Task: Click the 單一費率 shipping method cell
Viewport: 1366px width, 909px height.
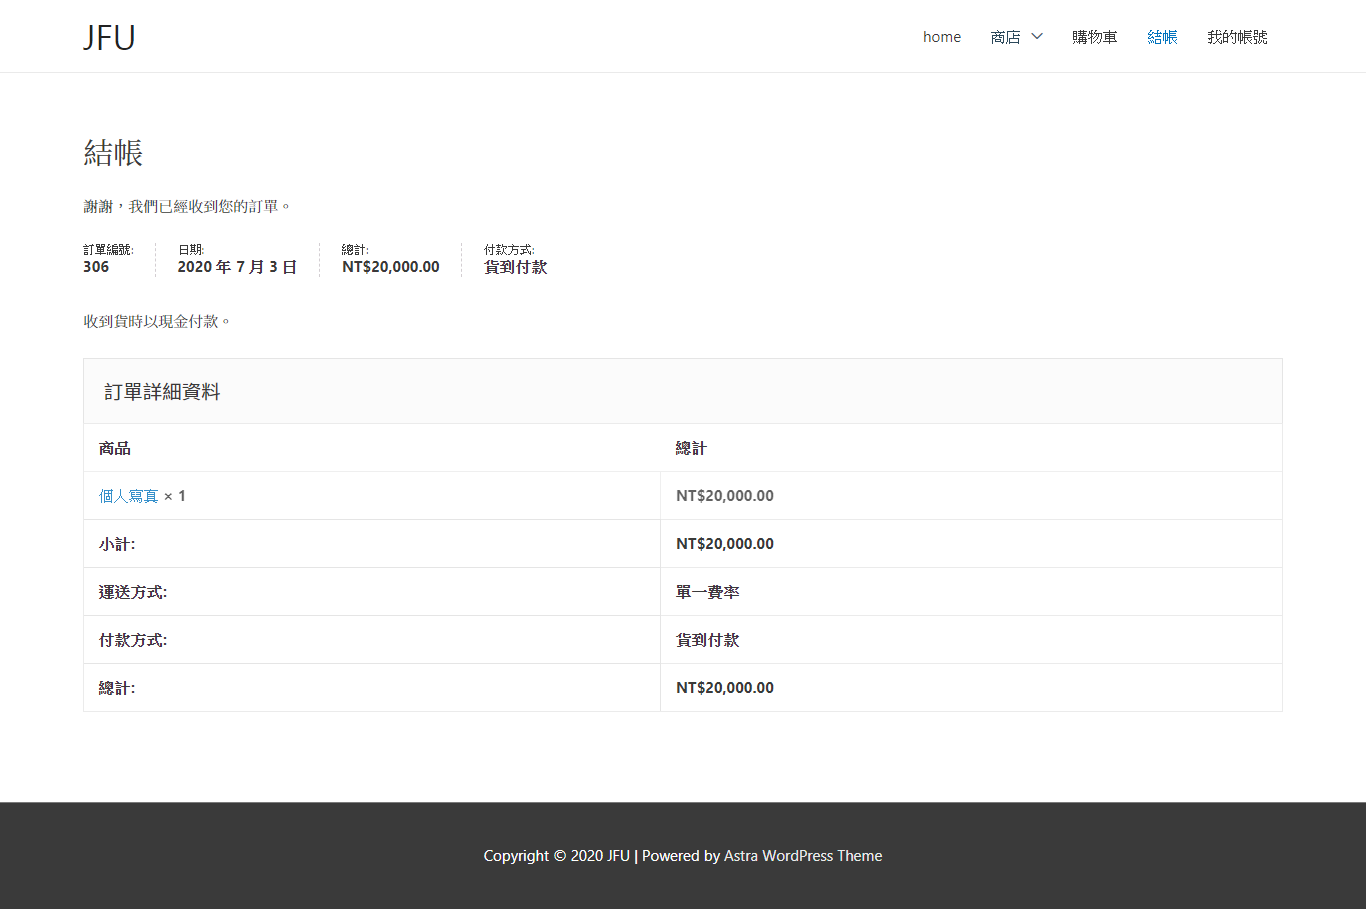Action: coord(708,592)
